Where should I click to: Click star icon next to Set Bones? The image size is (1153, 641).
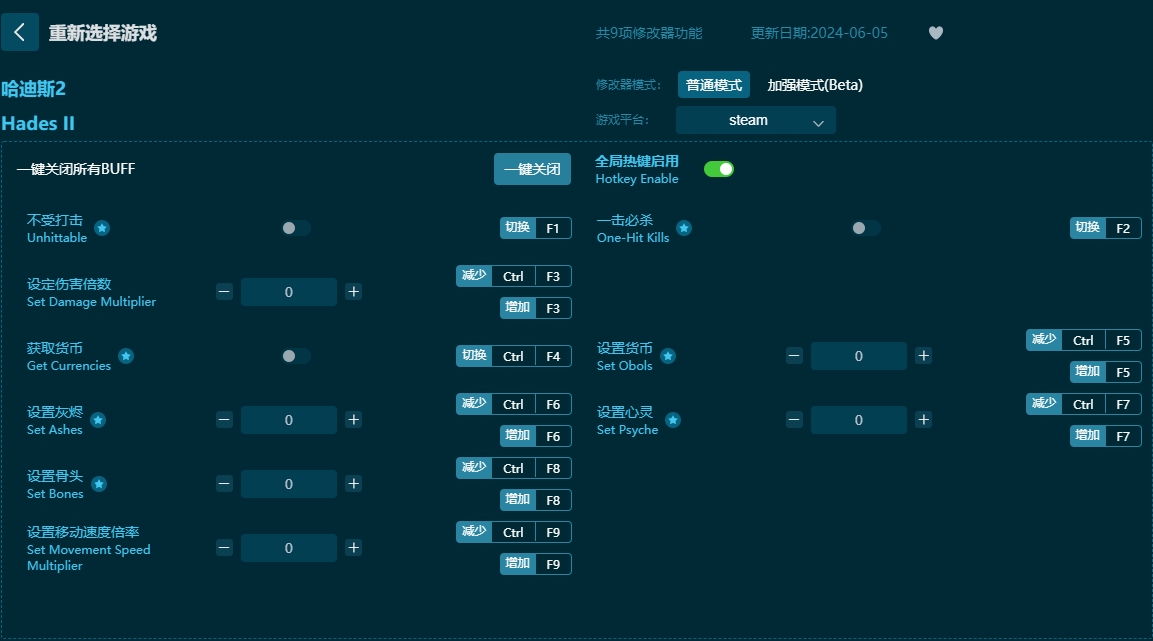tap(99, 484)
